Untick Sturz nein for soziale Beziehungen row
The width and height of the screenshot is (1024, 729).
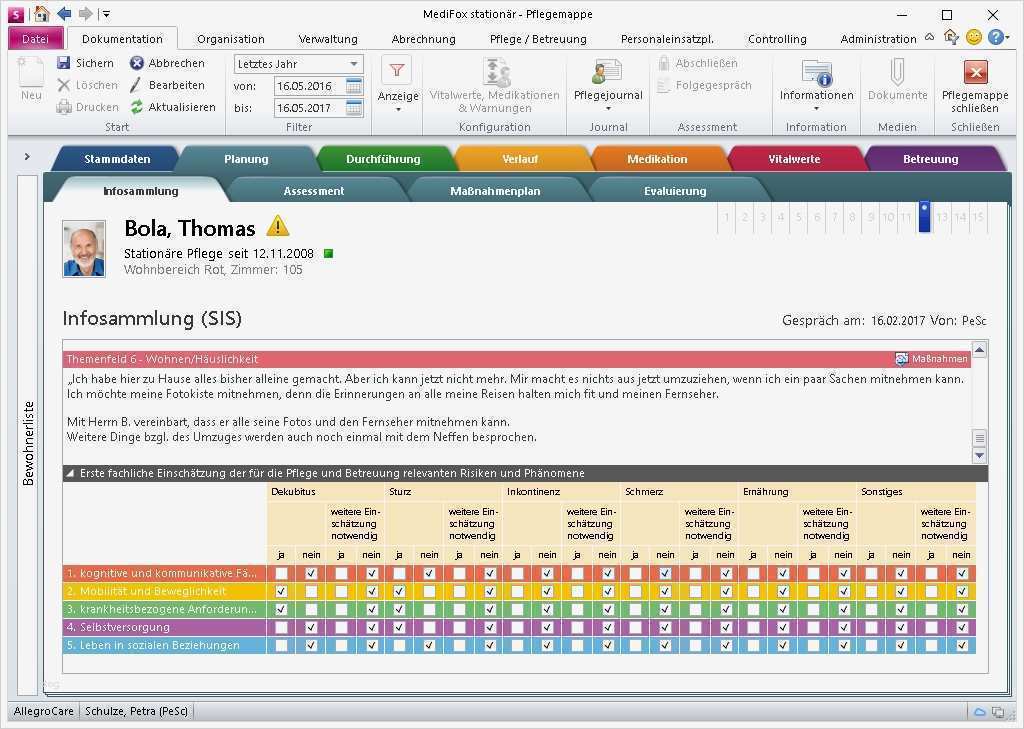pos(429,645)
